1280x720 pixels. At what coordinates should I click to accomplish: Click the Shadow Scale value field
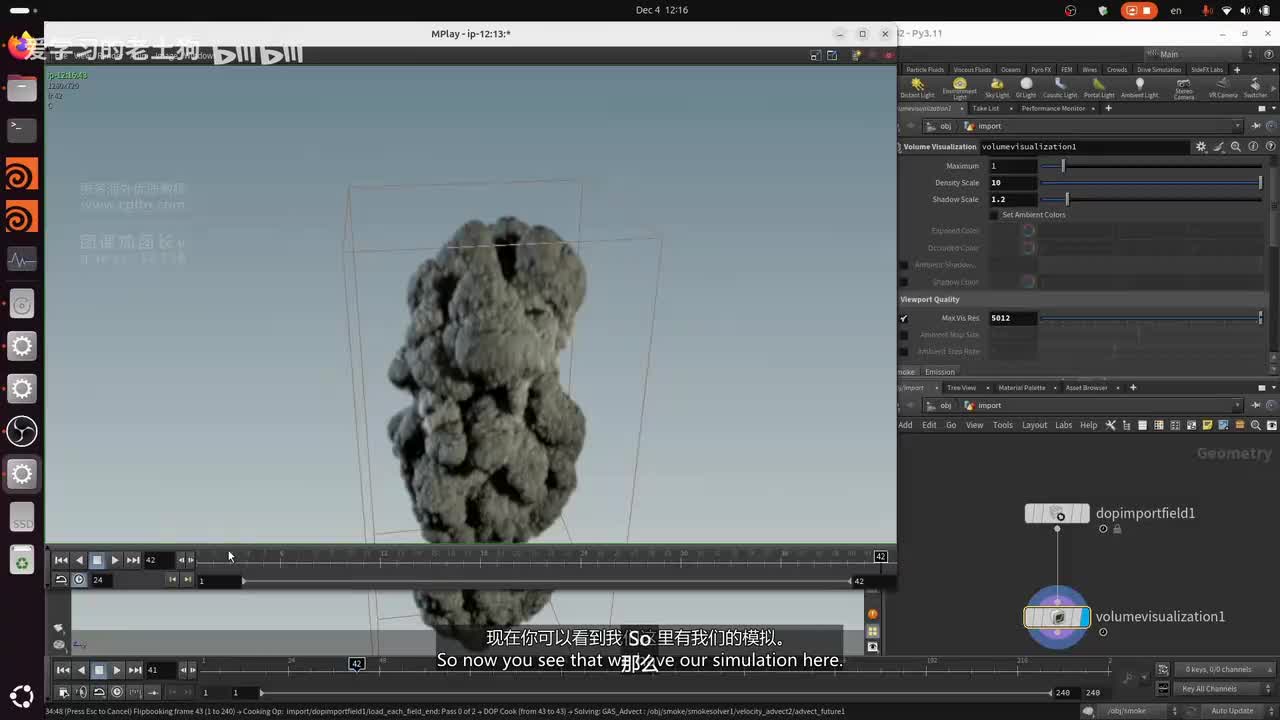1012,200
